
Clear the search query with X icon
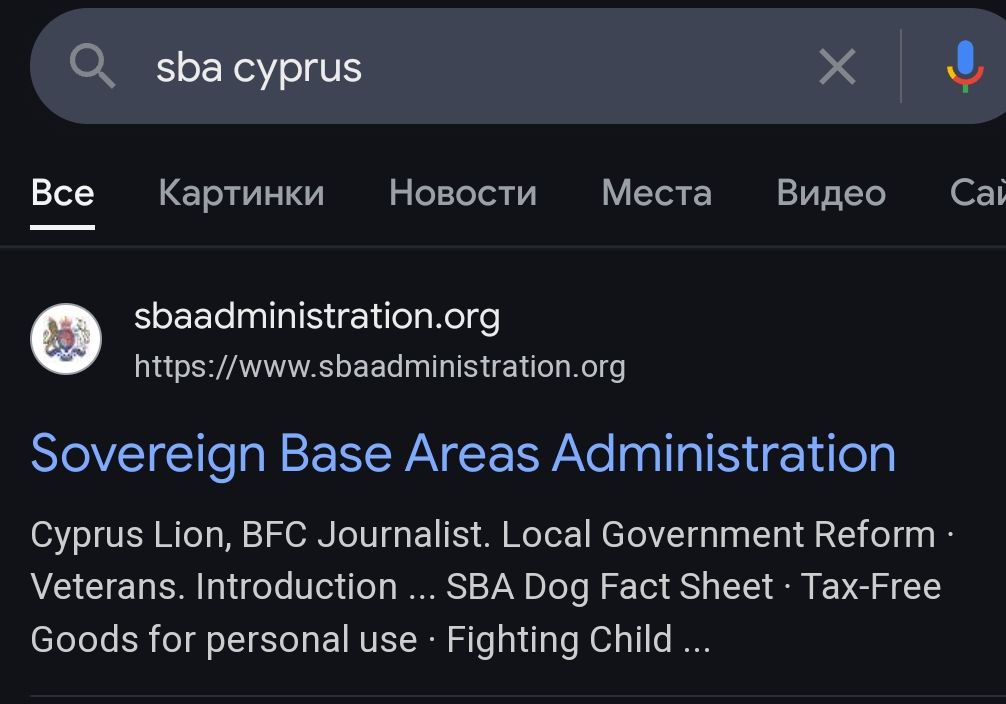pos(837,66)
